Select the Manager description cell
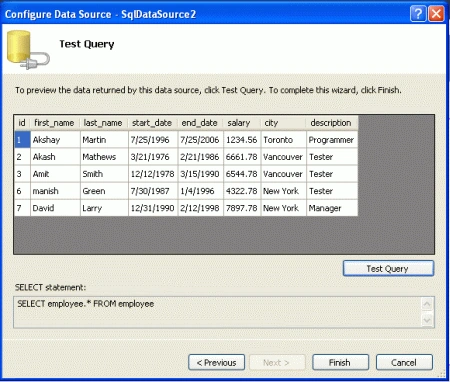The width and height of the screenshot is (450, 382). 332,208
